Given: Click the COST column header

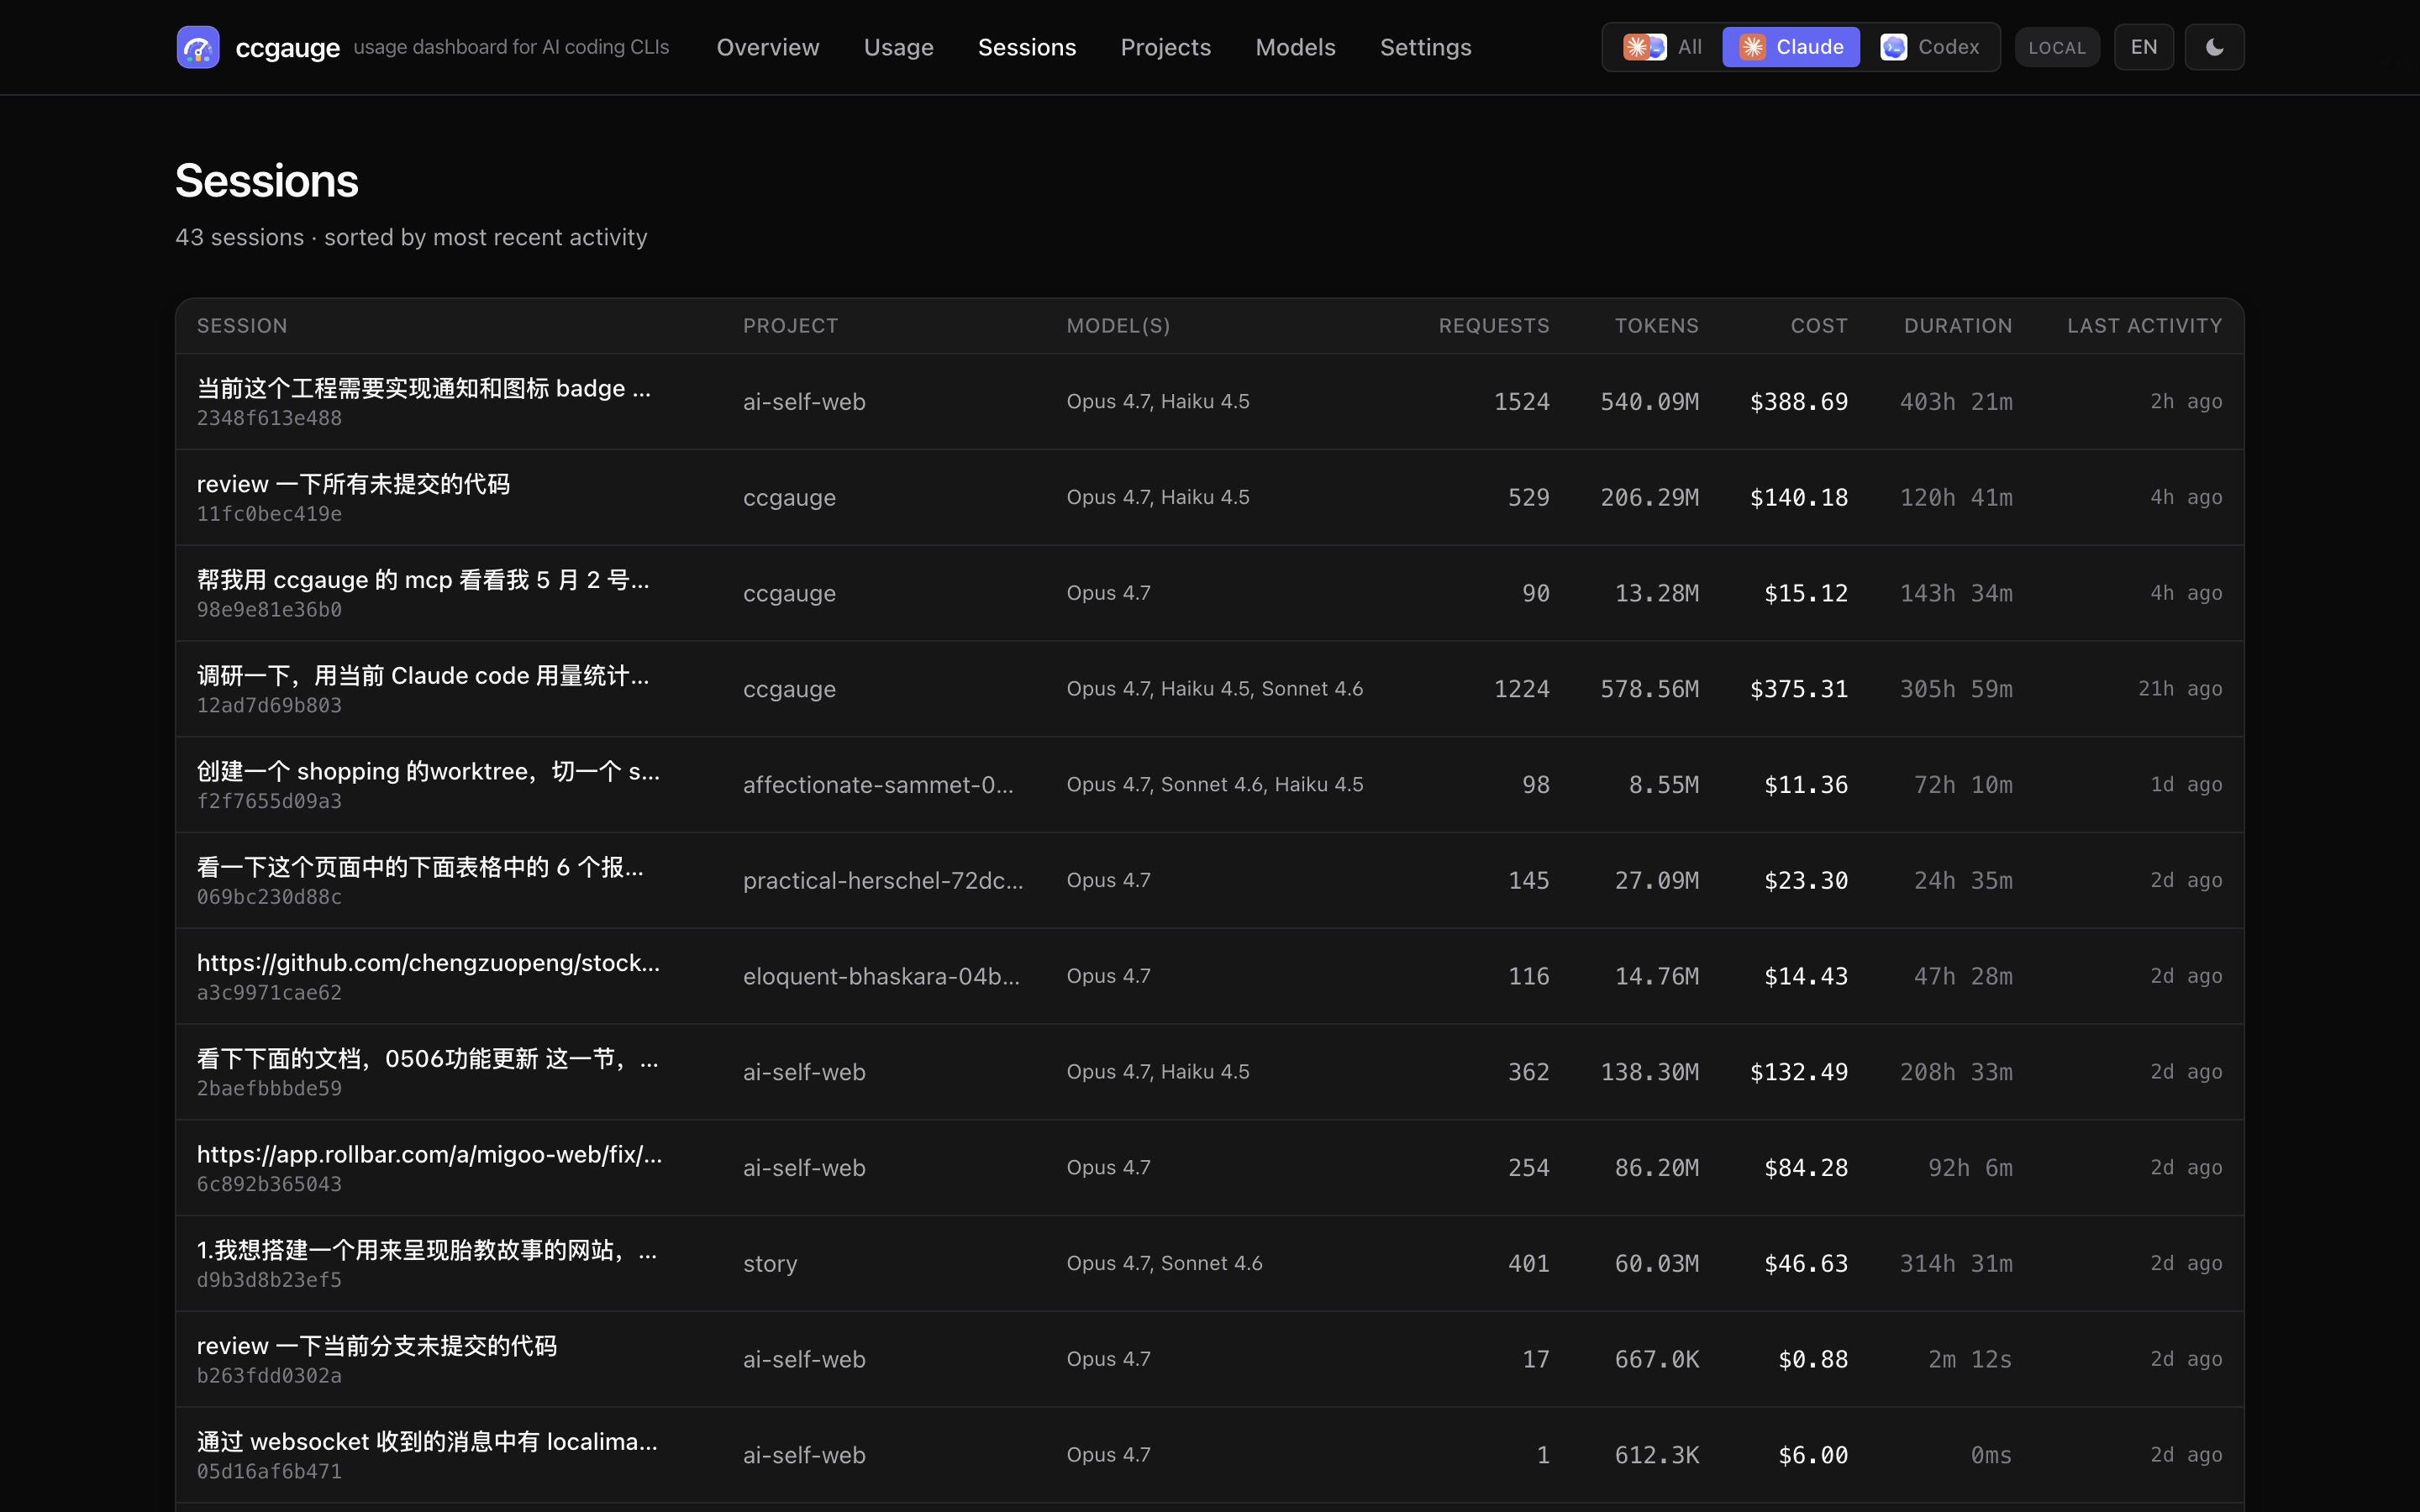Looking at the screenshot, I should (1819, 326).
